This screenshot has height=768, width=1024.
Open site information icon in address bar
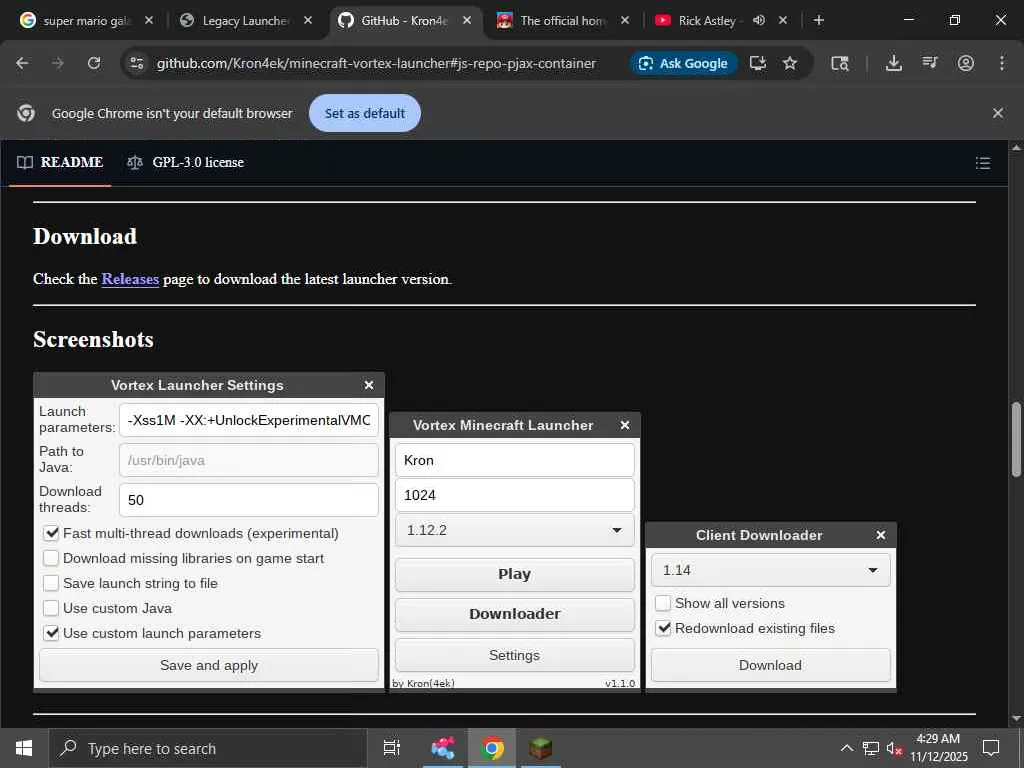(136, 63)
